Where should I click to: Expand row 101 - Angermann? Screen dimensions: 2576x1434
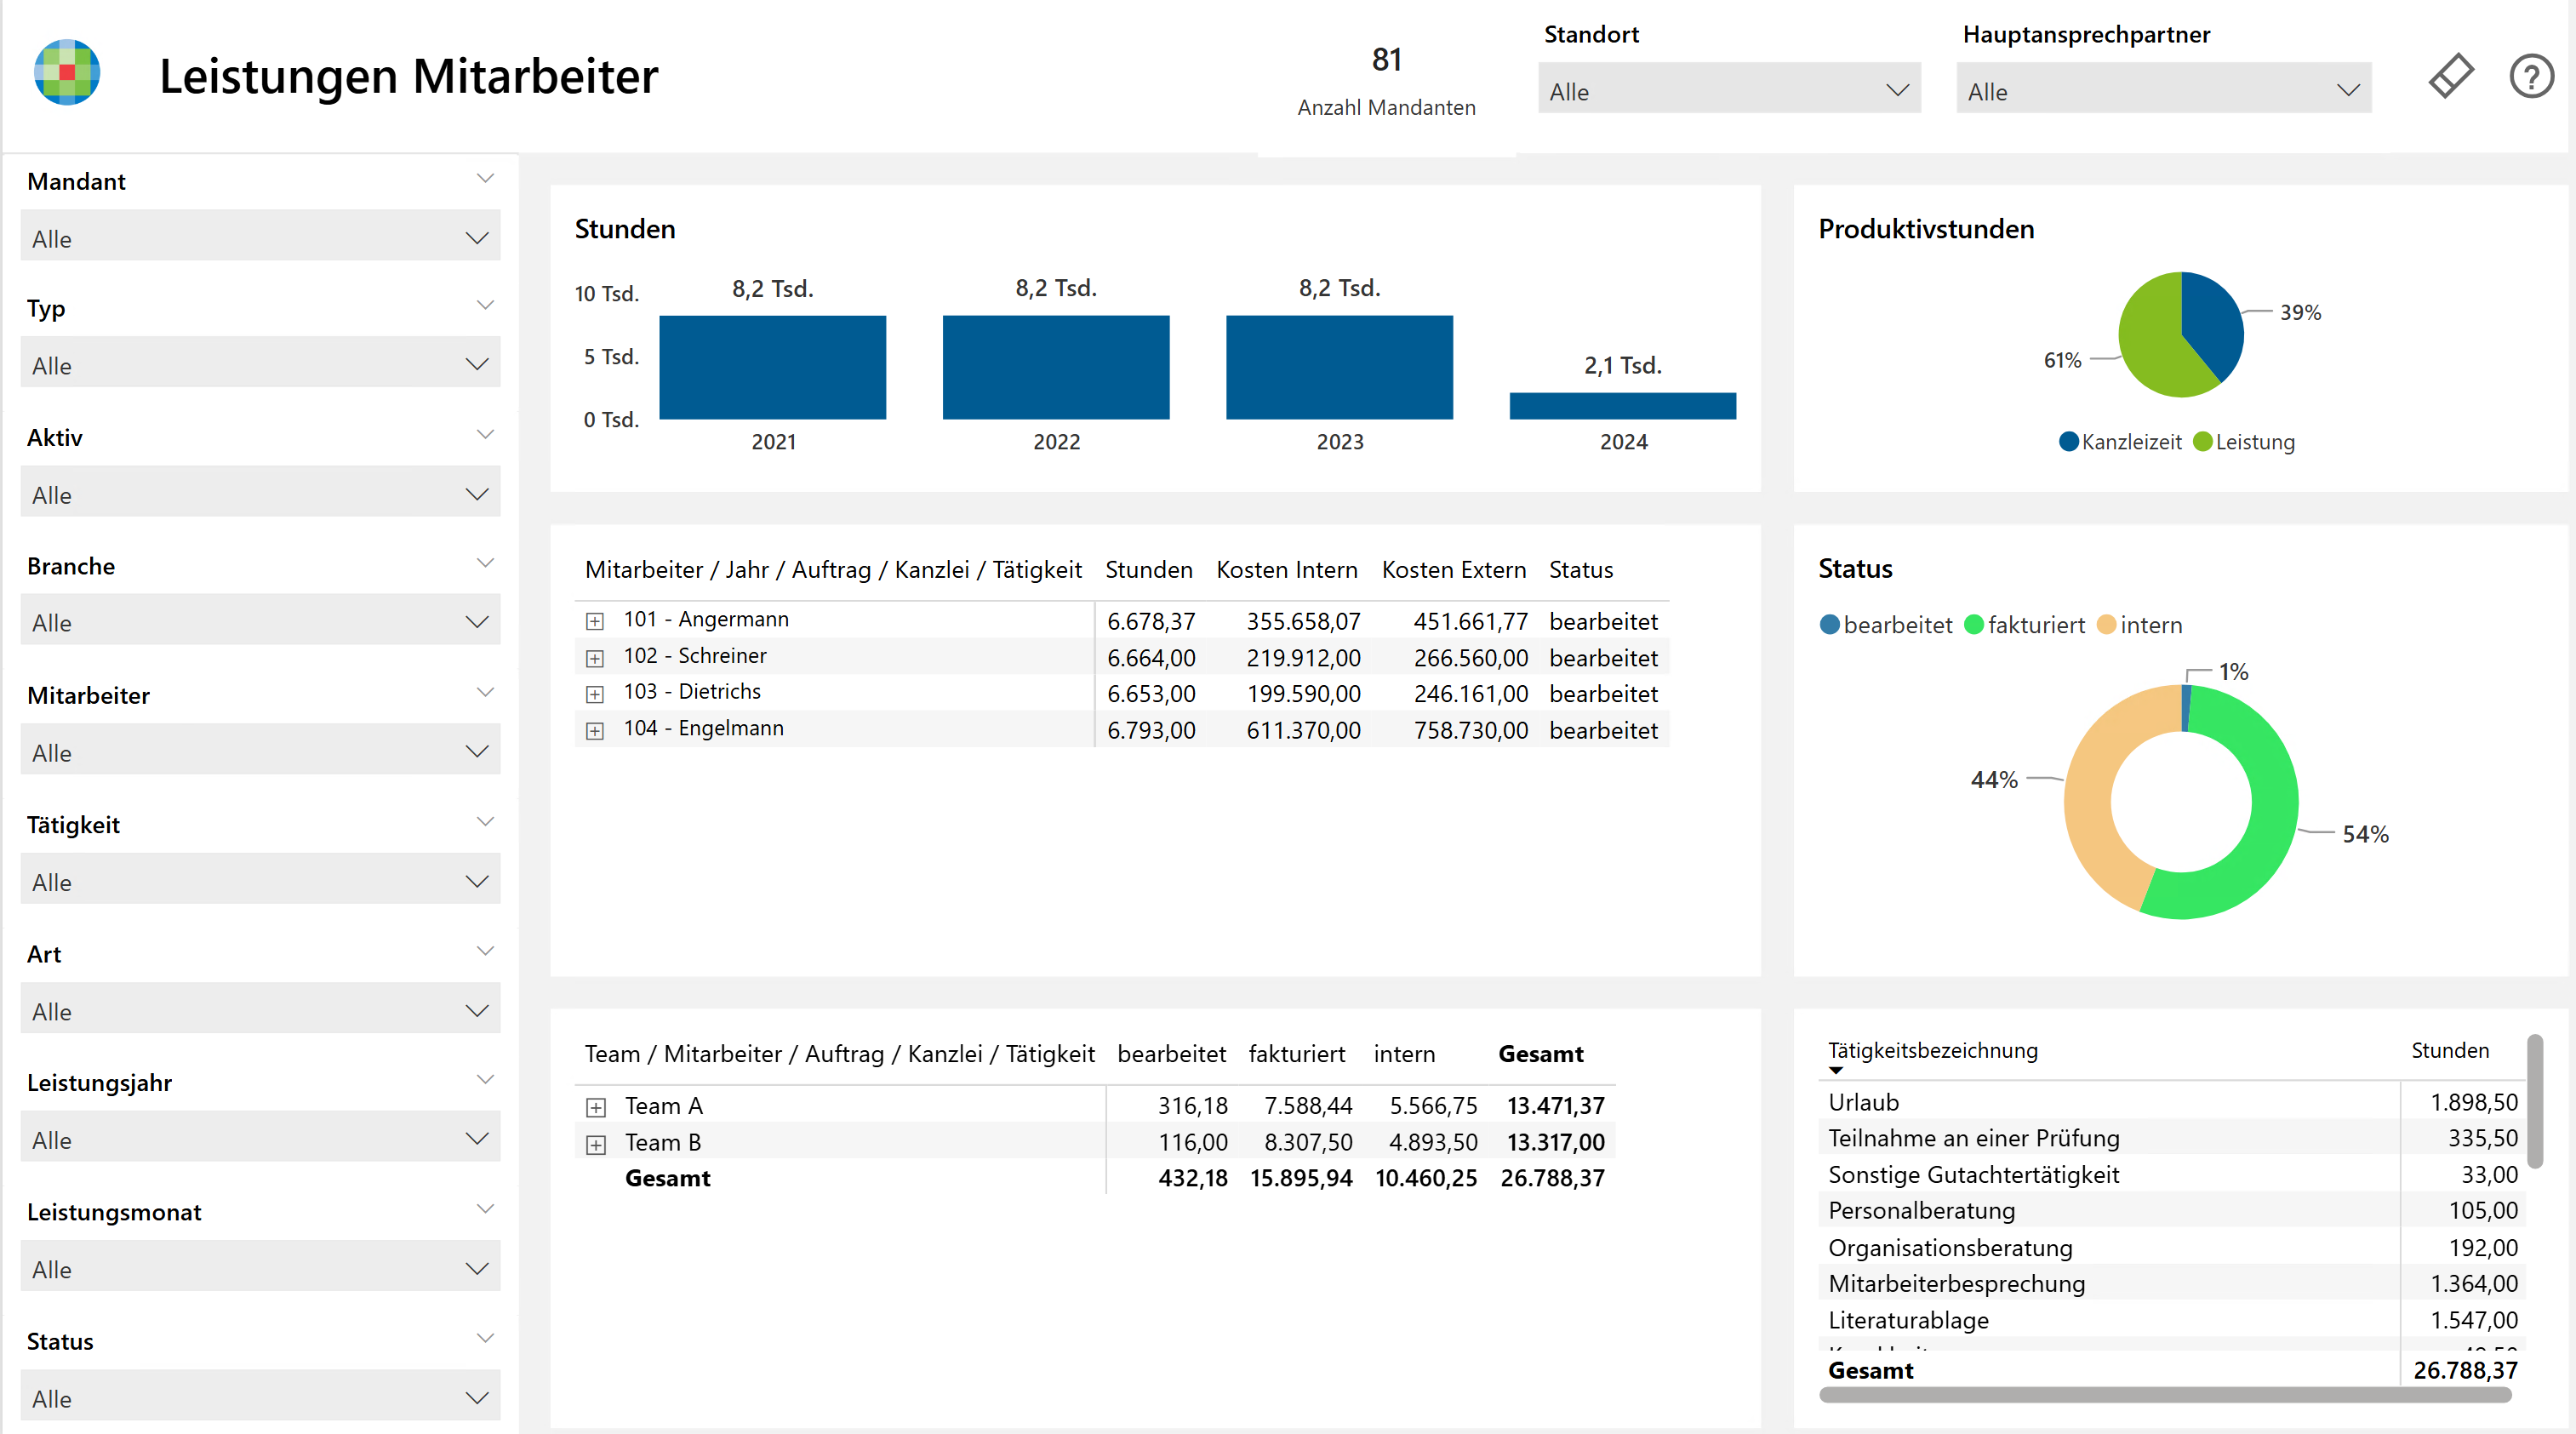(x=595, y=621)
